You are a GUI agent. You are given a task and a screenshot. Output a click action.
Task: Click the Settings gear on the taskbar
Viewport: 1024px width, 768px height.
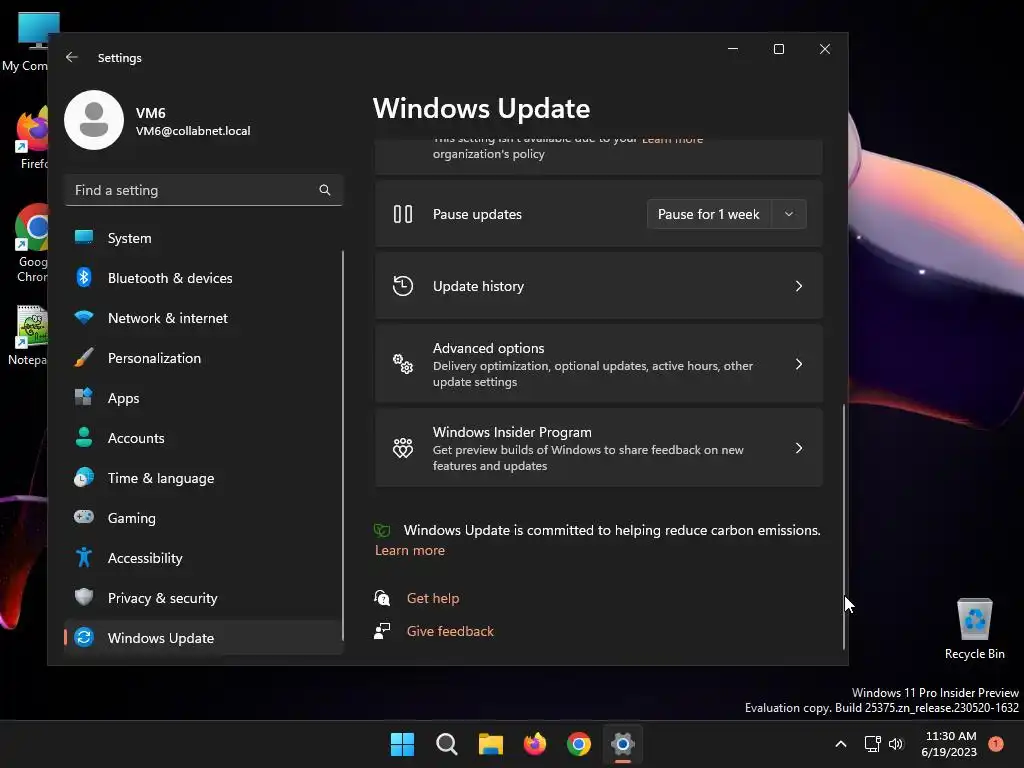click(x=623, y=744)
